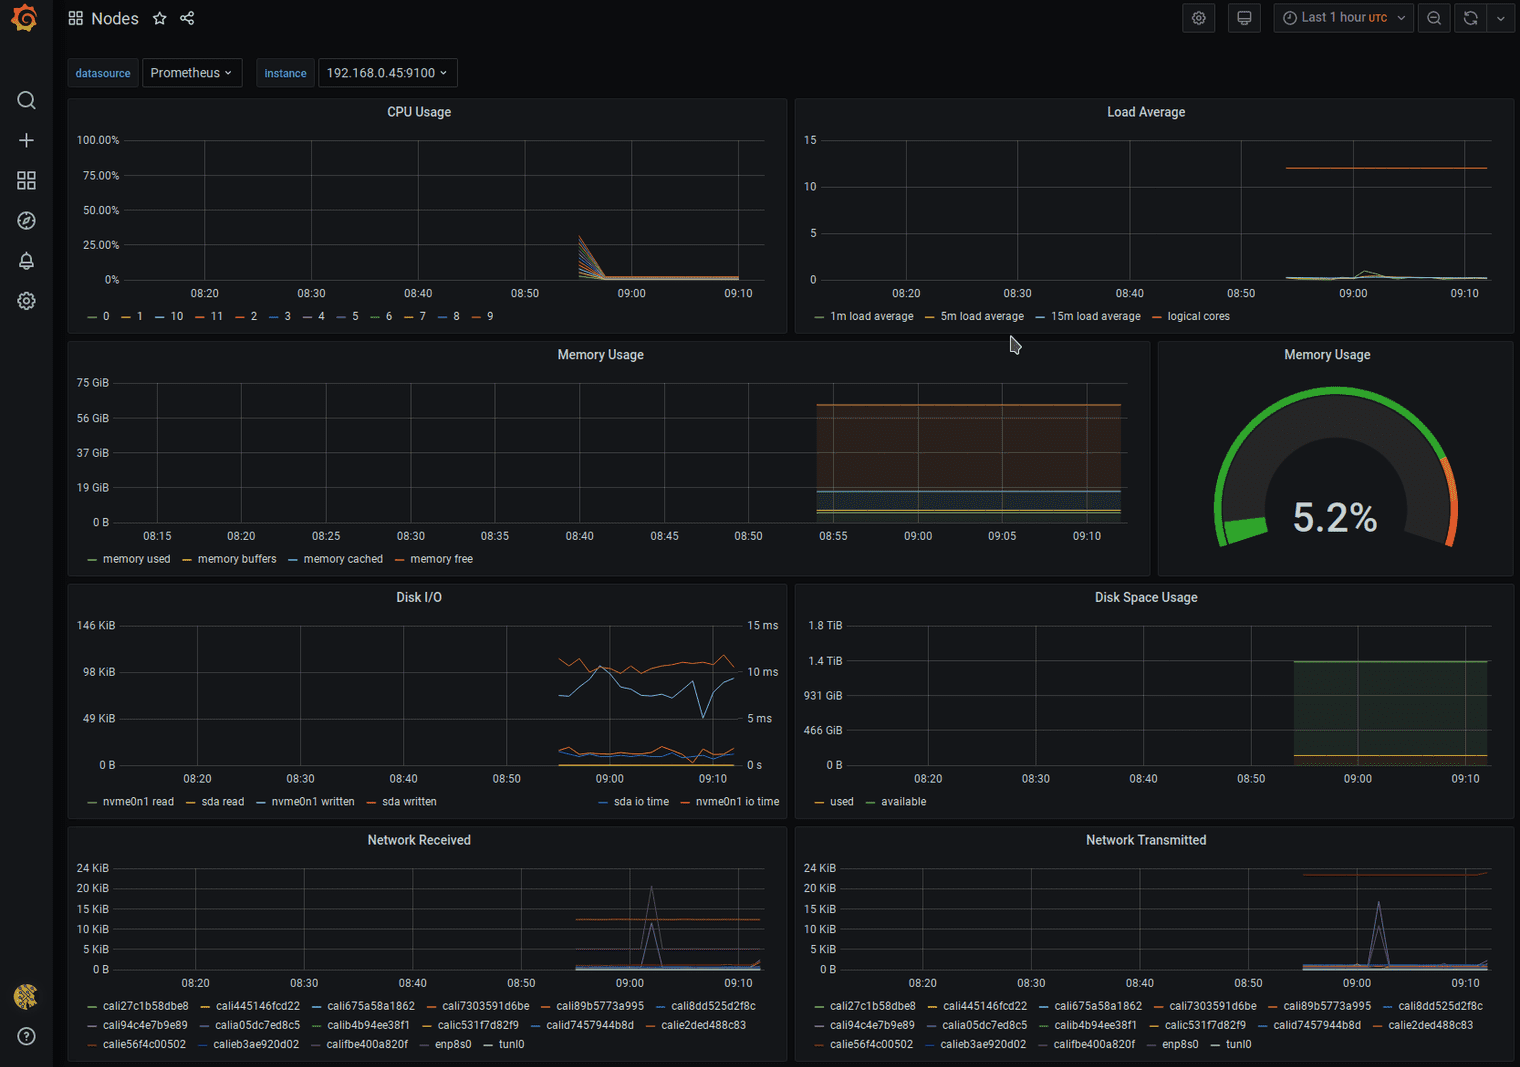Refresh the dashboard
Screen dimensions: 1520x1067
[1469, 18]
